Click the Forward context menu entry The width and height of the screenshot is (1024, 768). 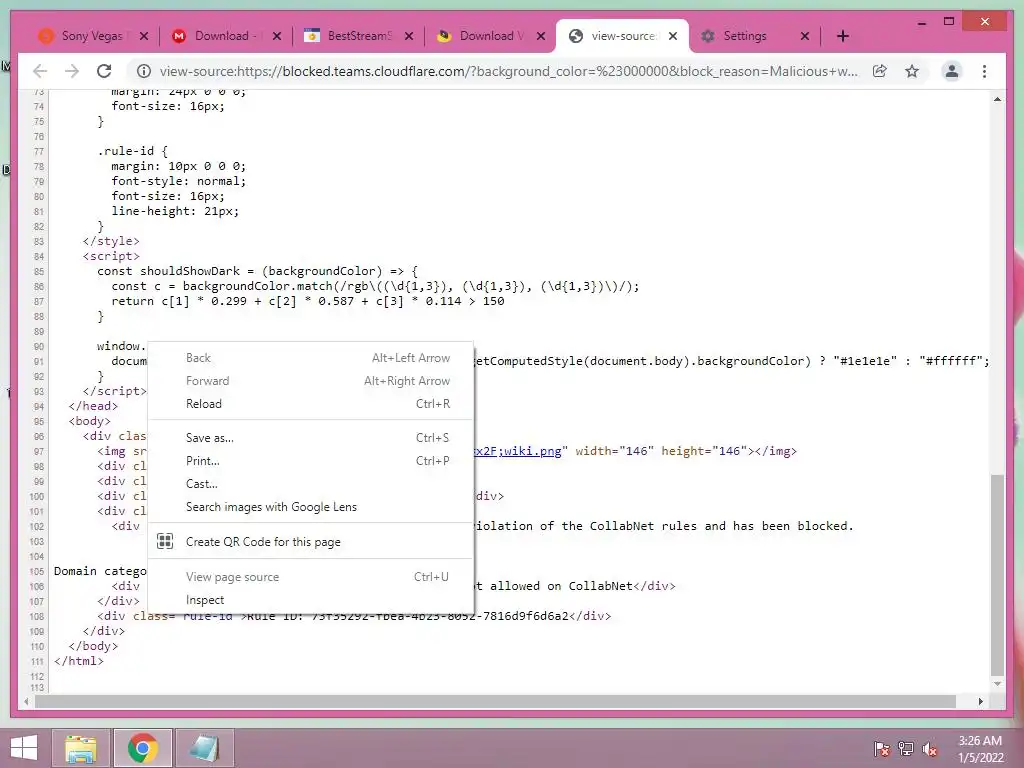310,381
